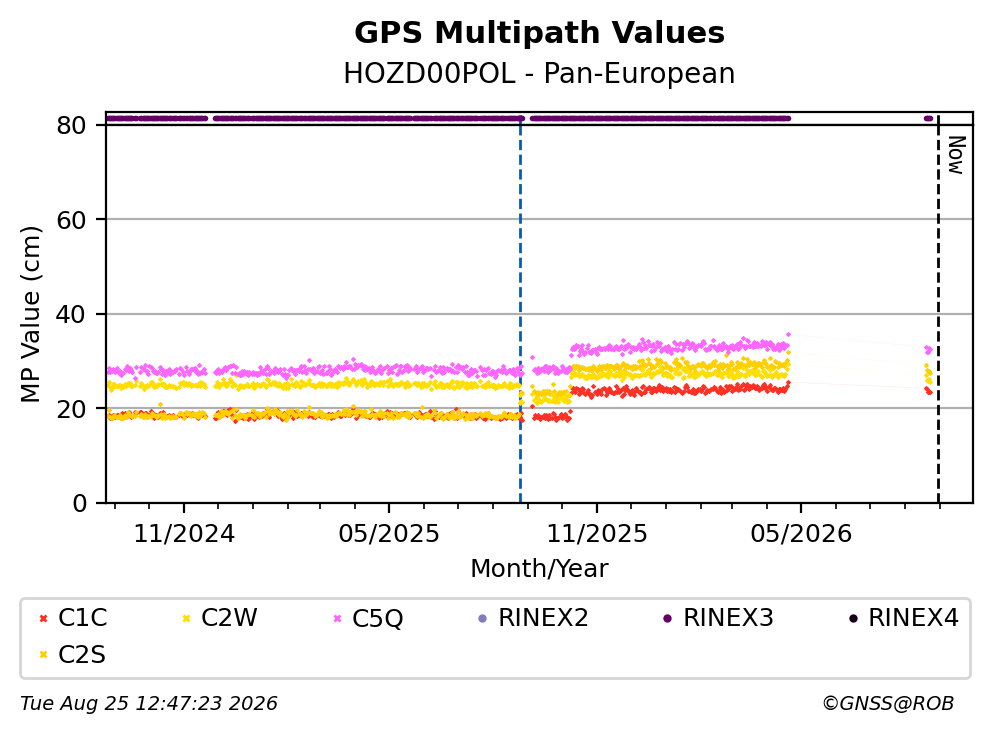Click the GPS Multipath Values title
The image size is (993, 734).
540,33
